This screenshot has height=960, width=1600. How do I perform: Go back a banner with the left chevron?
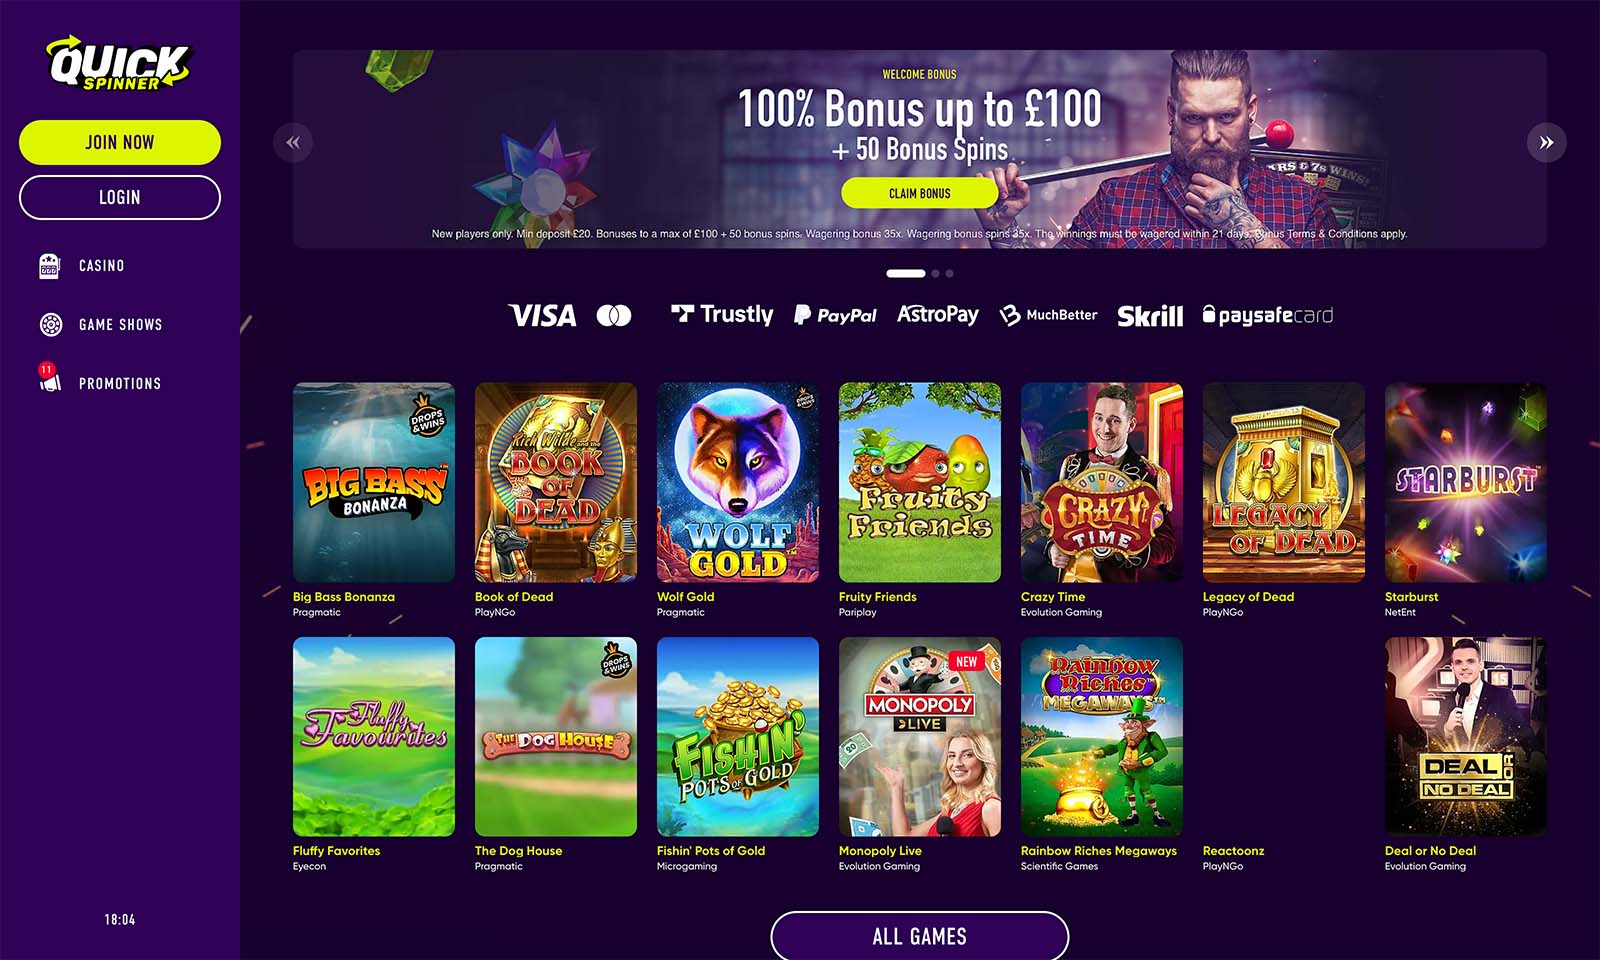click(293, 142)
